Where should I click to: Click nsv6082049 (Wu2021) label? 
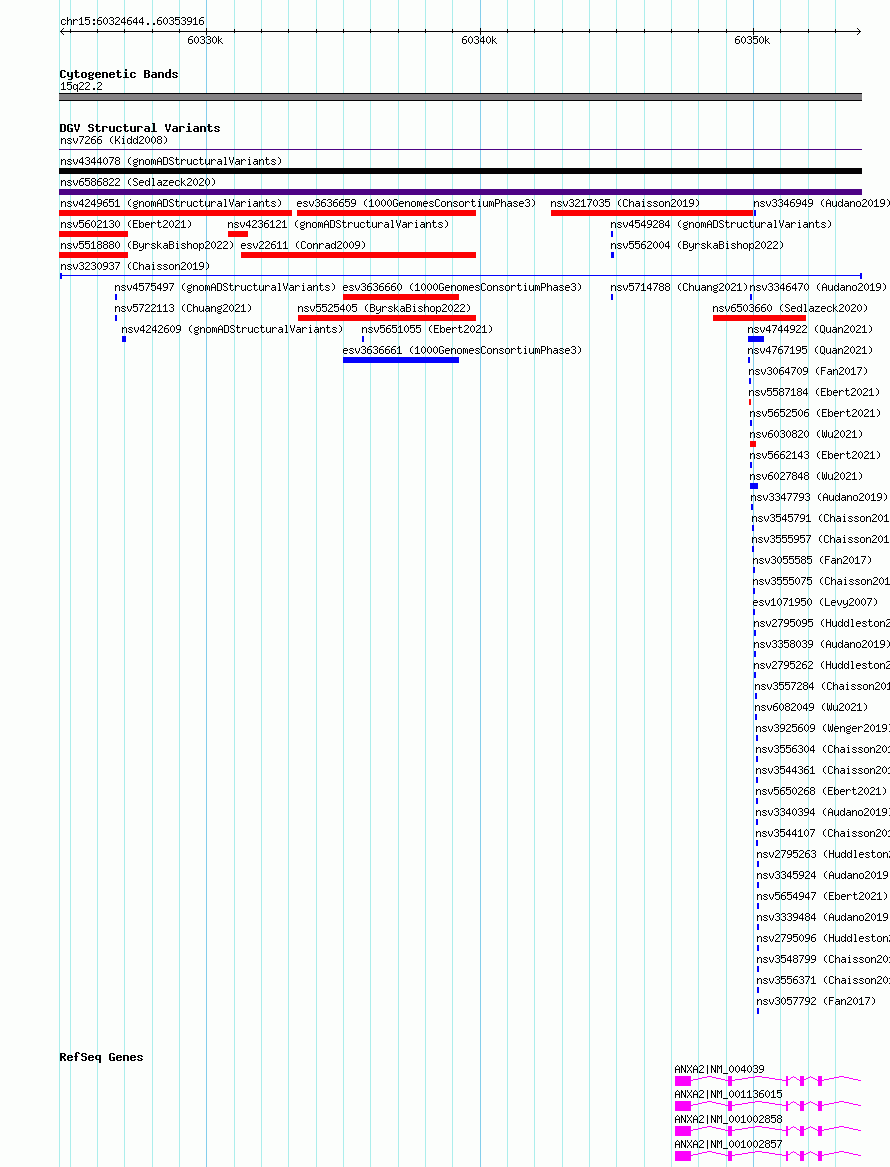click(811, 707)
